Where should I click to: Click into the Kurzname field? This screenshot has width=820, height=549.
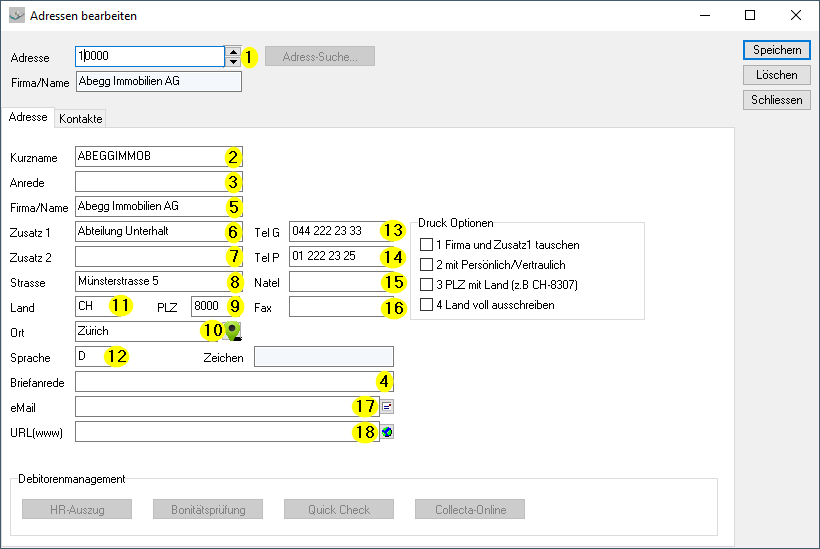158,156
